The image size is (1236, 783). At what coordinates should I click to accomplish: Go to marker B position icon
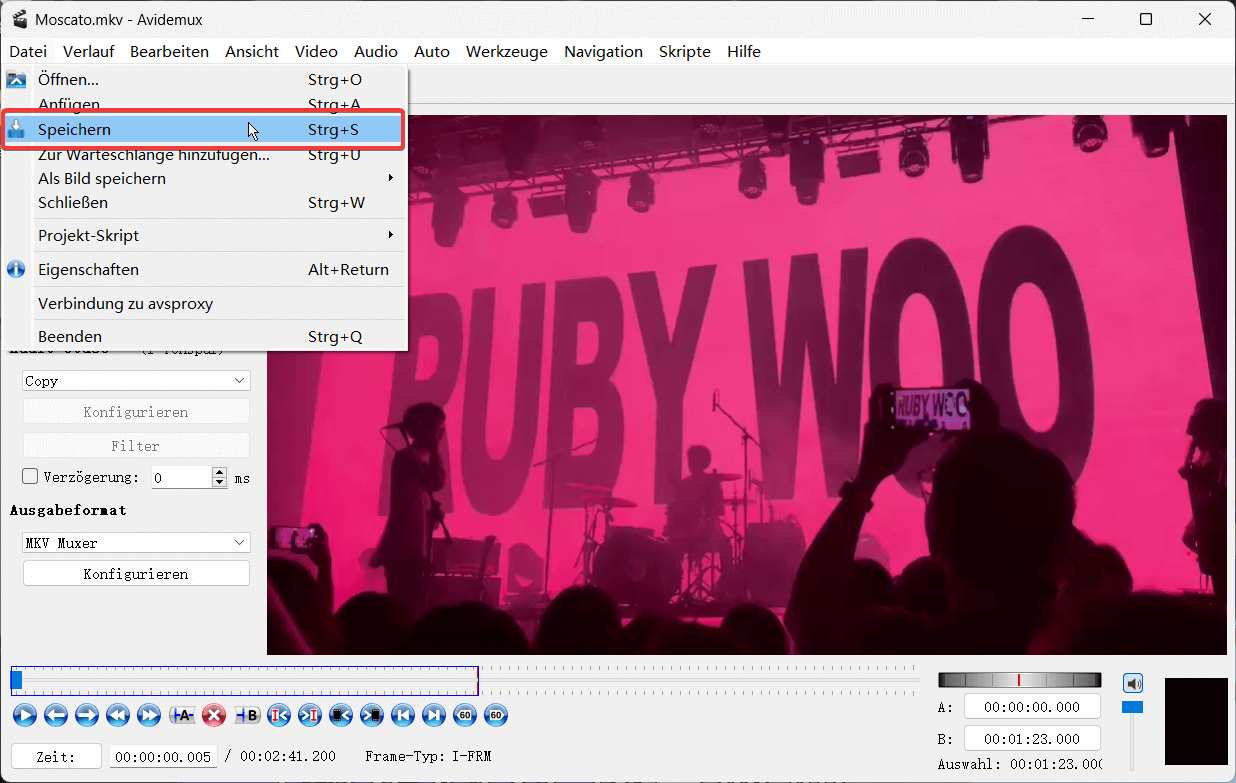[310, 715]
